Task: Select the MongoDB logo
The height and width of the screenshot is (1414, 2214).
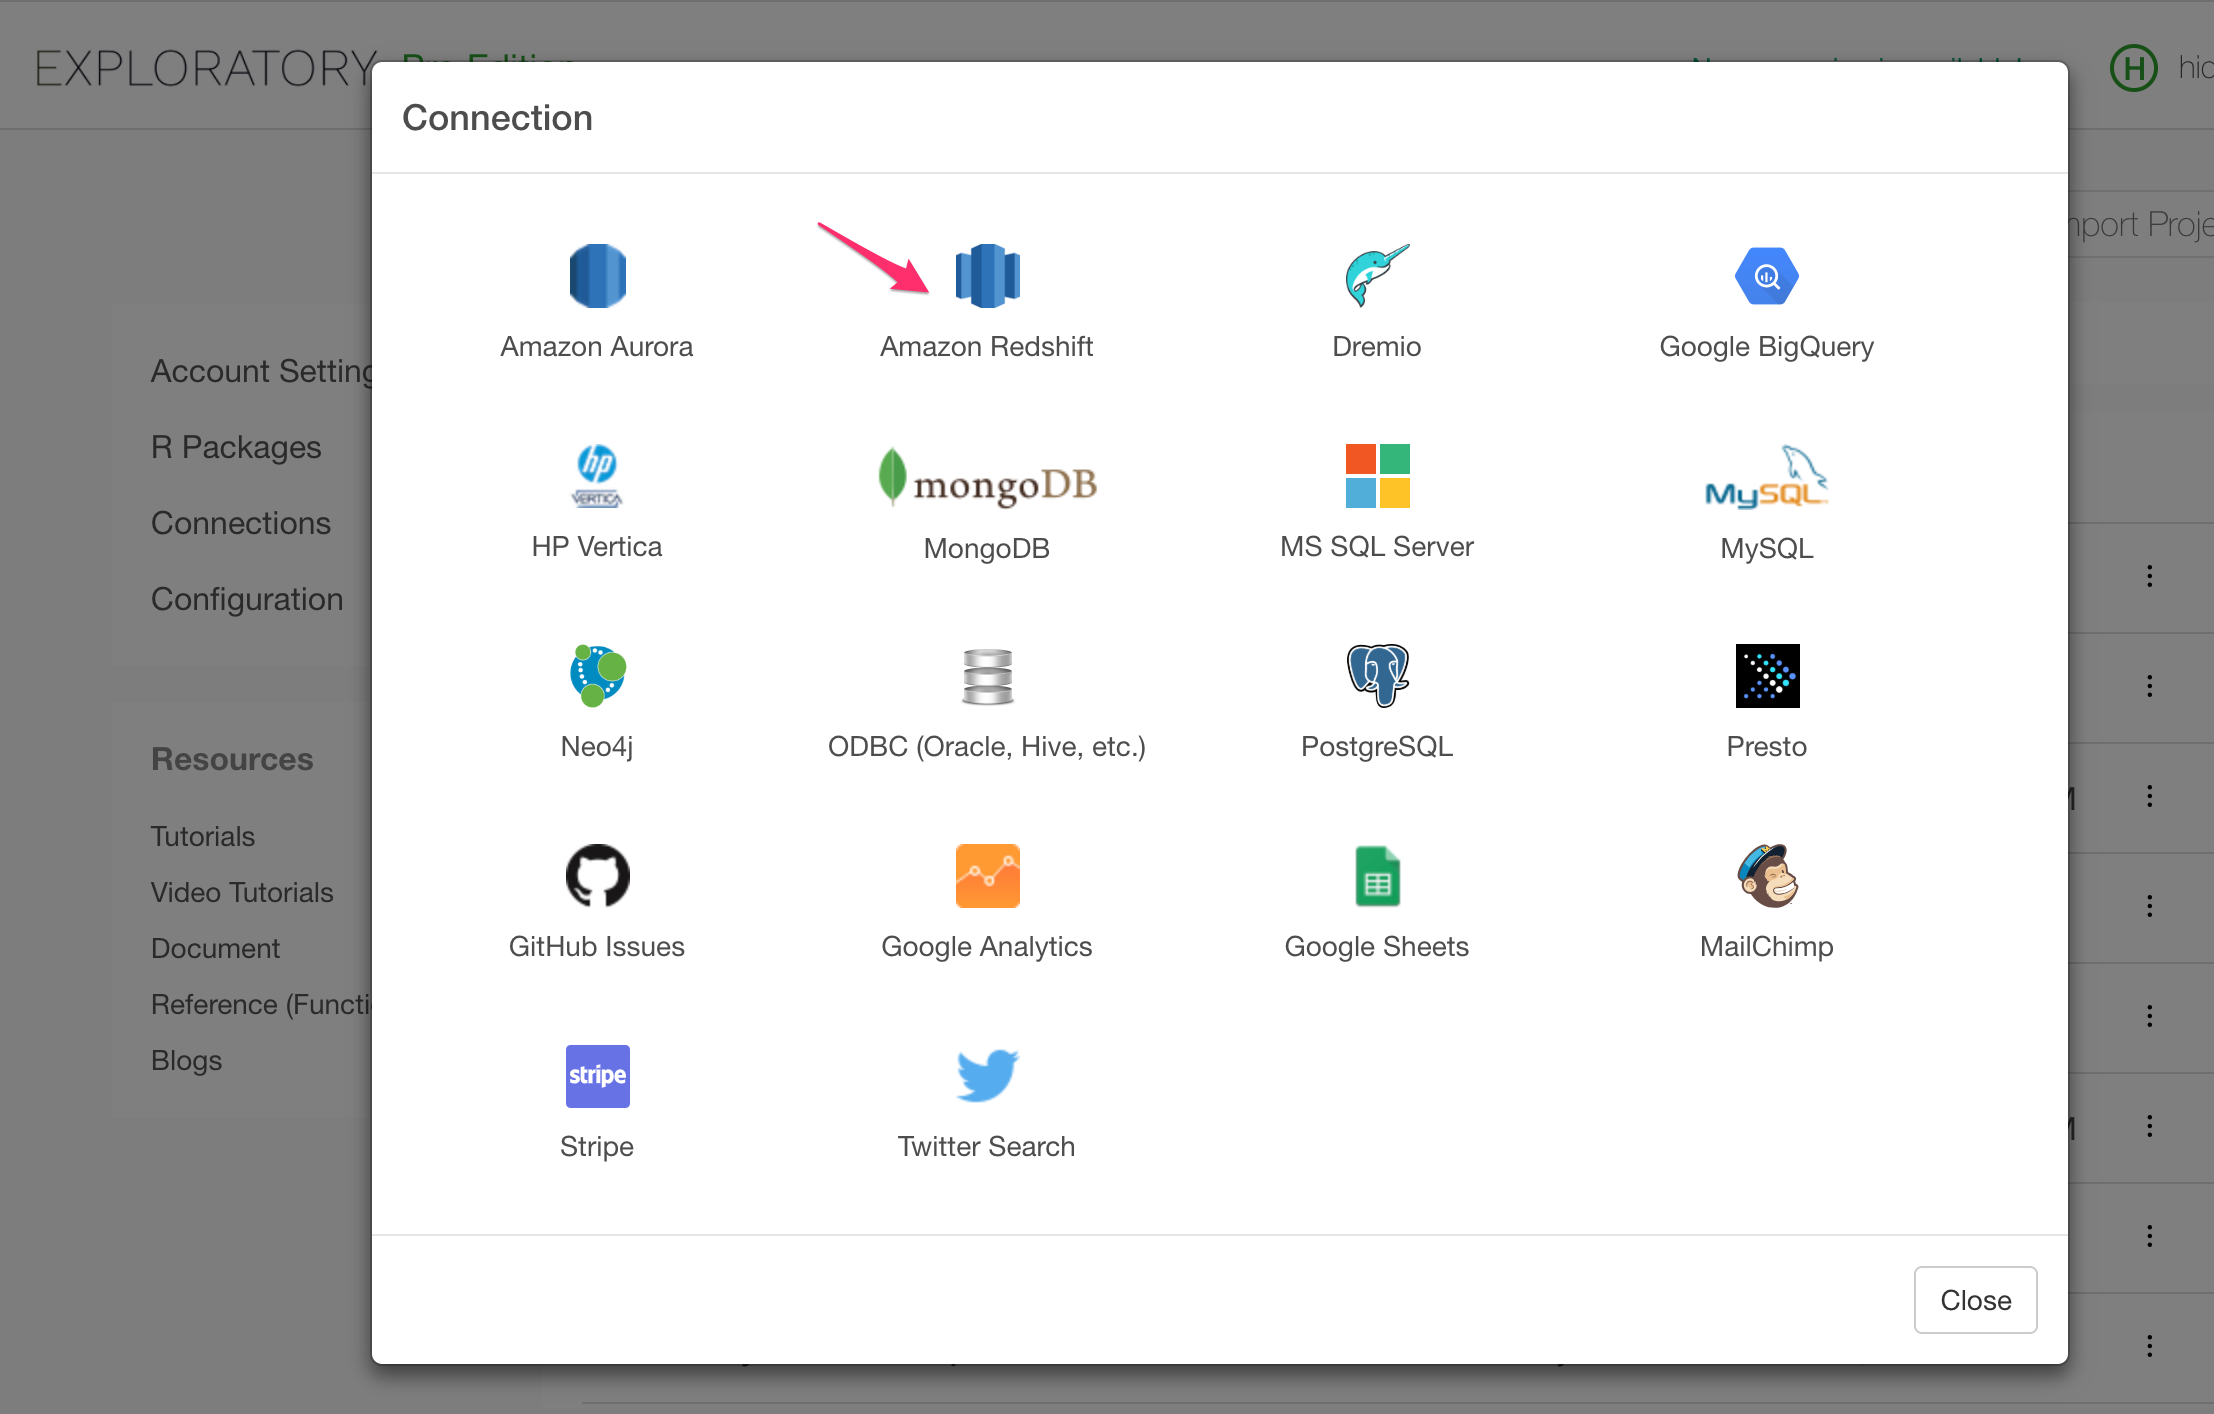Action: [987, 477]
